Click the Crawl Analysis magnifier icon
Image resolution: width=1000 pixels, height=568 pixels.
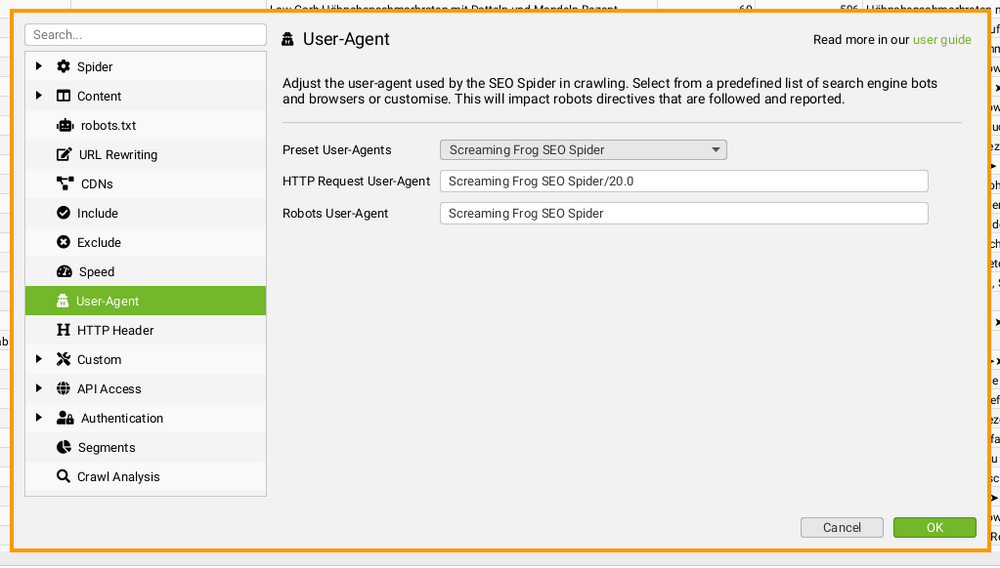(64, 477)
